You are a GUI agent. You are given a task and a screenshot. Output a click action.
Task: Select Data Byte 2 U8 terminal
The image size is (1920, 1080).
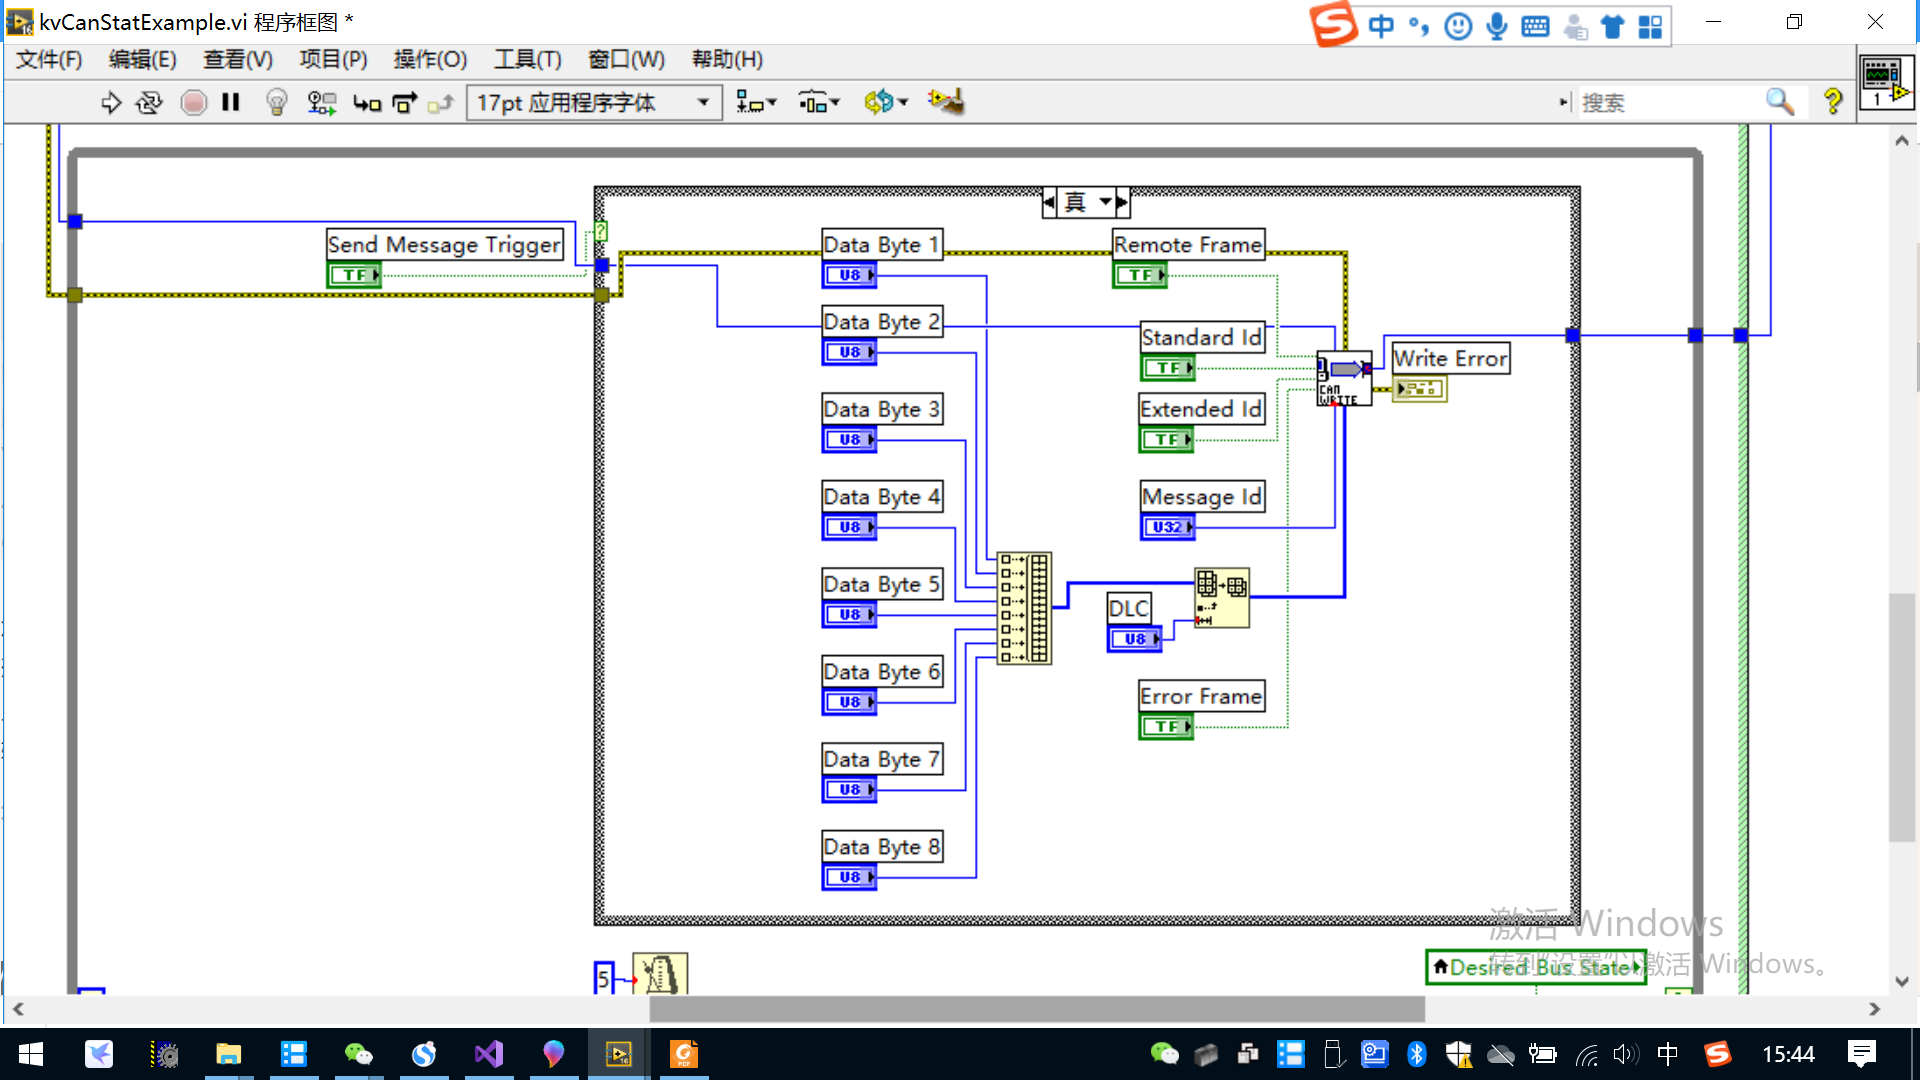tap(850, 352)
